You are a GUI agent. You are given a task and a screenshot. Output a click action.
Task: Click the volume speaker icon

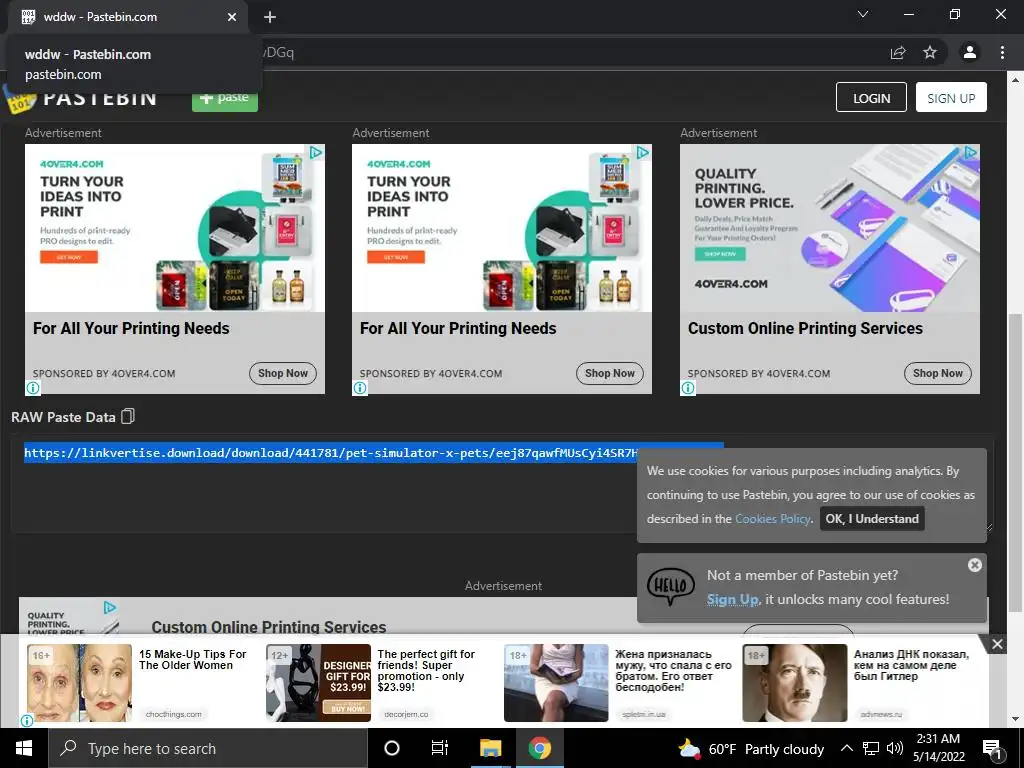point(895,748)
